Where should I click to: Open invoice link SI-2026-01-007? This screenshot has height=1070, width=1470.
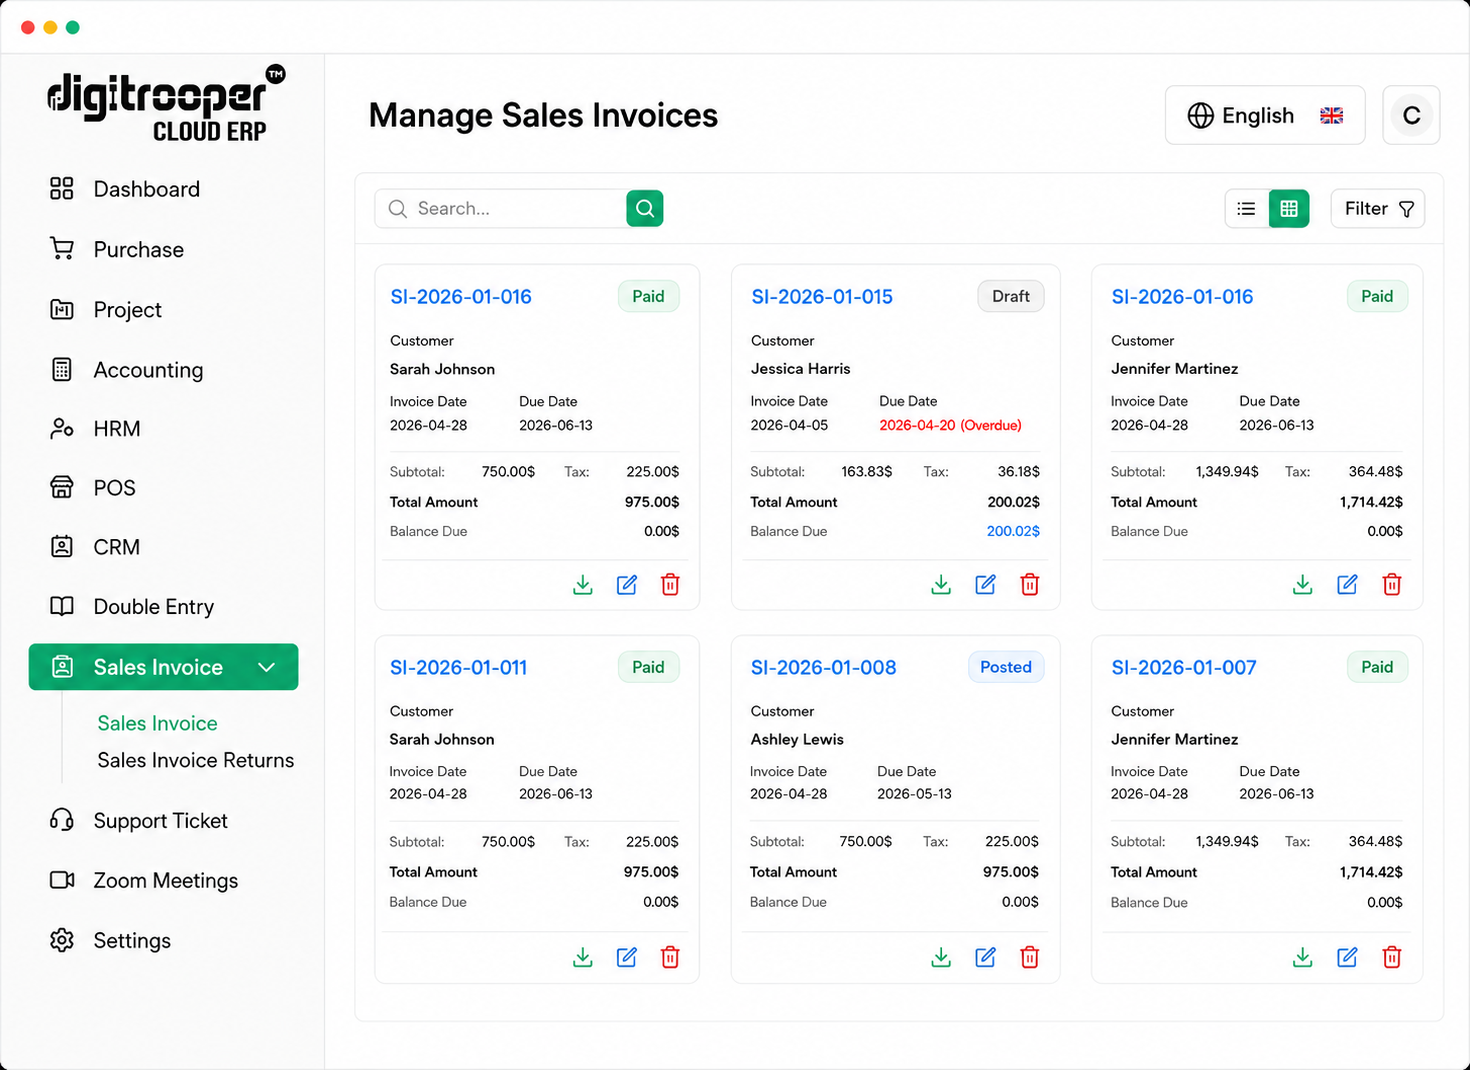(x=1184, y=667)
